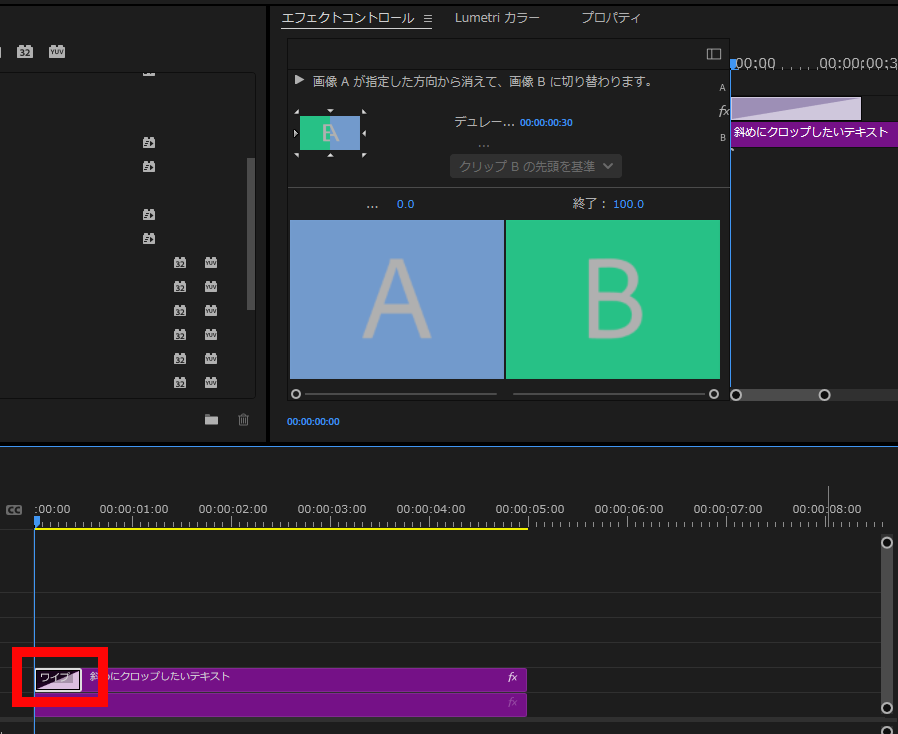Image resolution: width=898 pixels, height=734 pixels.
Task: Click right zoom handle of mini timeline scrollbar
Action: pos(824,395)
